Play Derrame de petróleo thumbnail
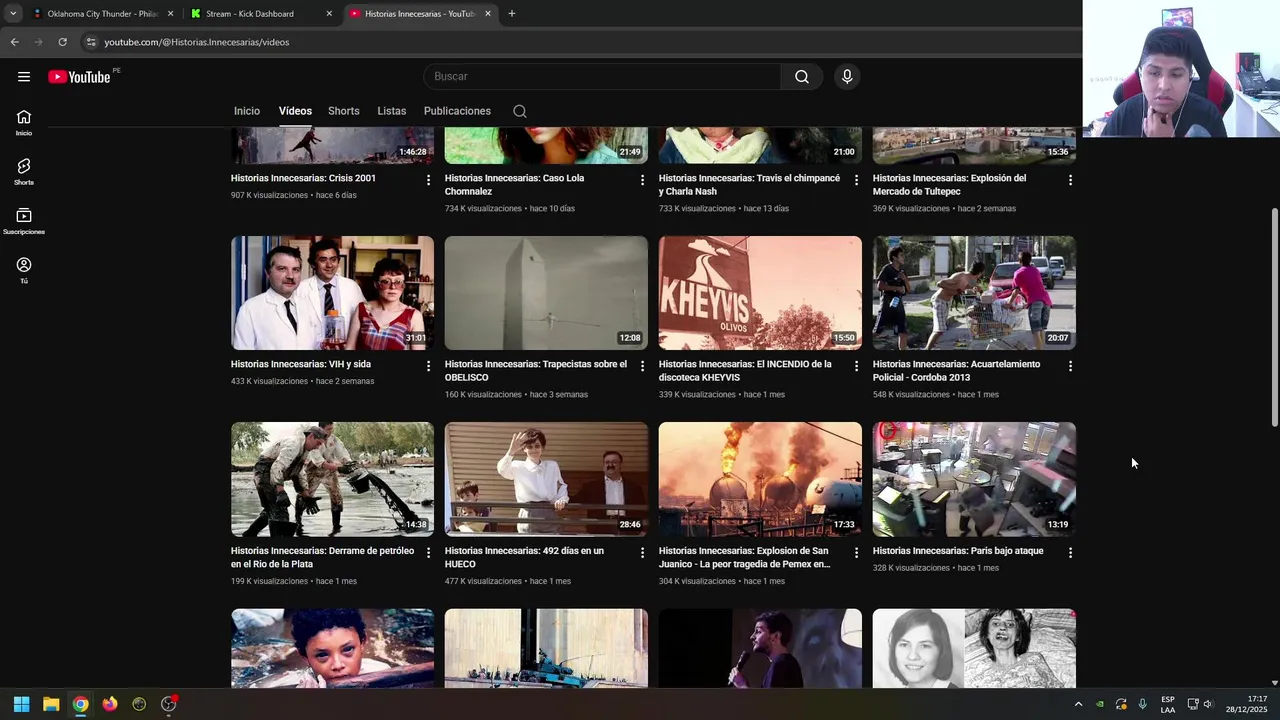The width and height of the screenshot is (1280, 720). coord(332,479)
